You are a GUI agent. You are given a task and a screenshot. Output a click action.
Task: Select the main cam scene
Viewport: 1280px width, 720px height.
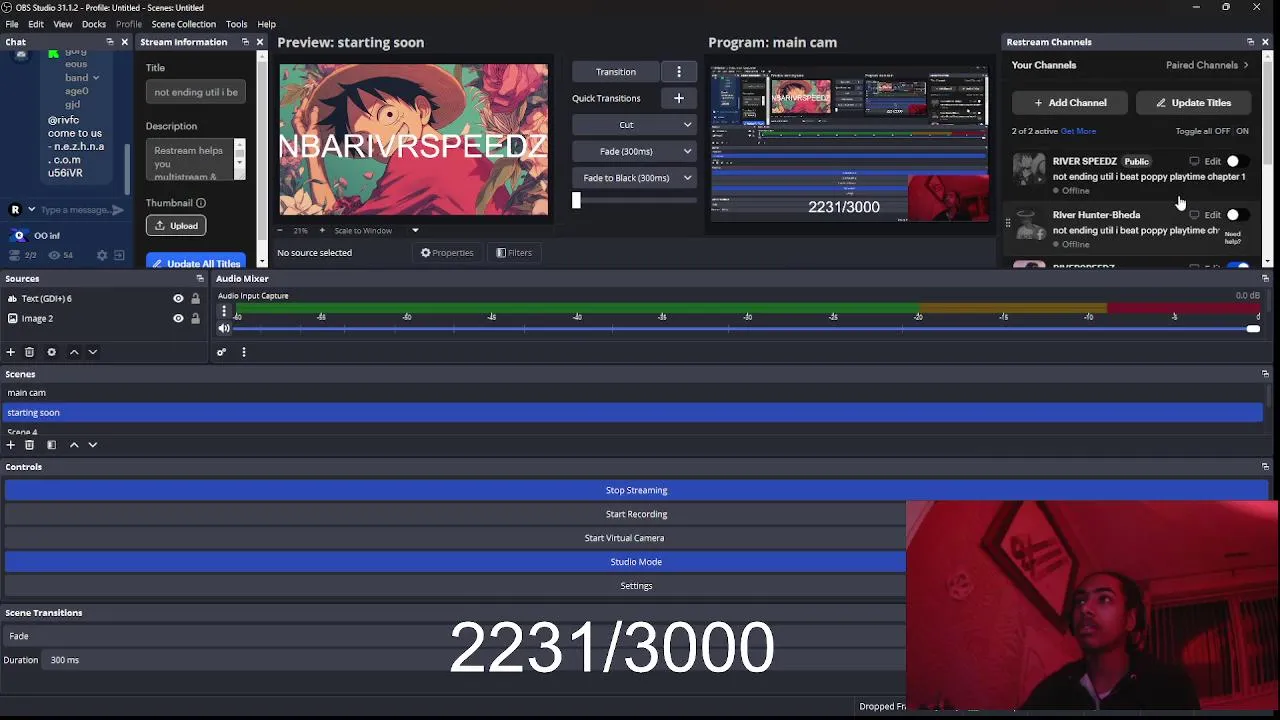(x=634, y=393)
